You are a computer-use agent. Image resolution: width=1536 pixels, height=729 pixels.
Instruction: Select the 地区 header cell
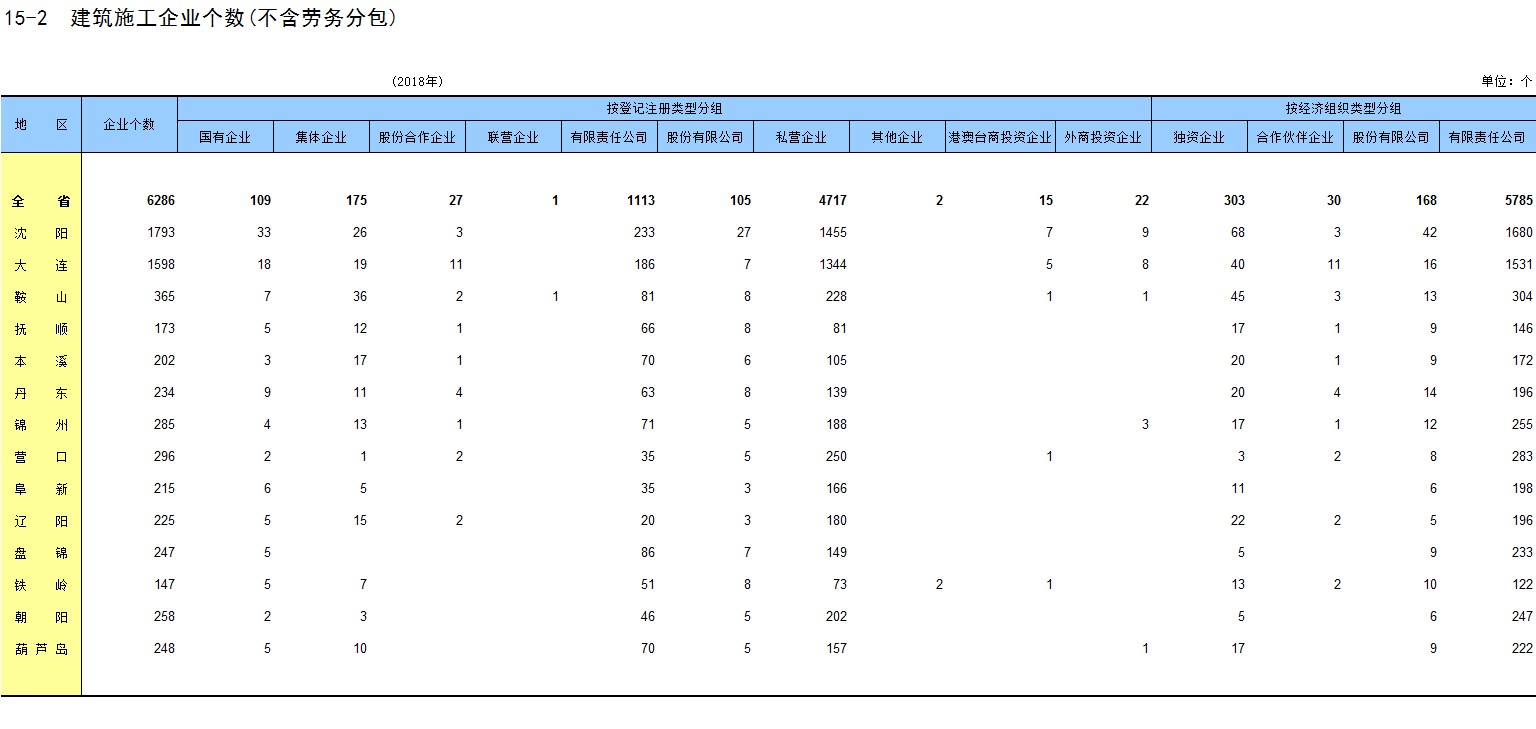pyautogui.click(x=41, y=124)
